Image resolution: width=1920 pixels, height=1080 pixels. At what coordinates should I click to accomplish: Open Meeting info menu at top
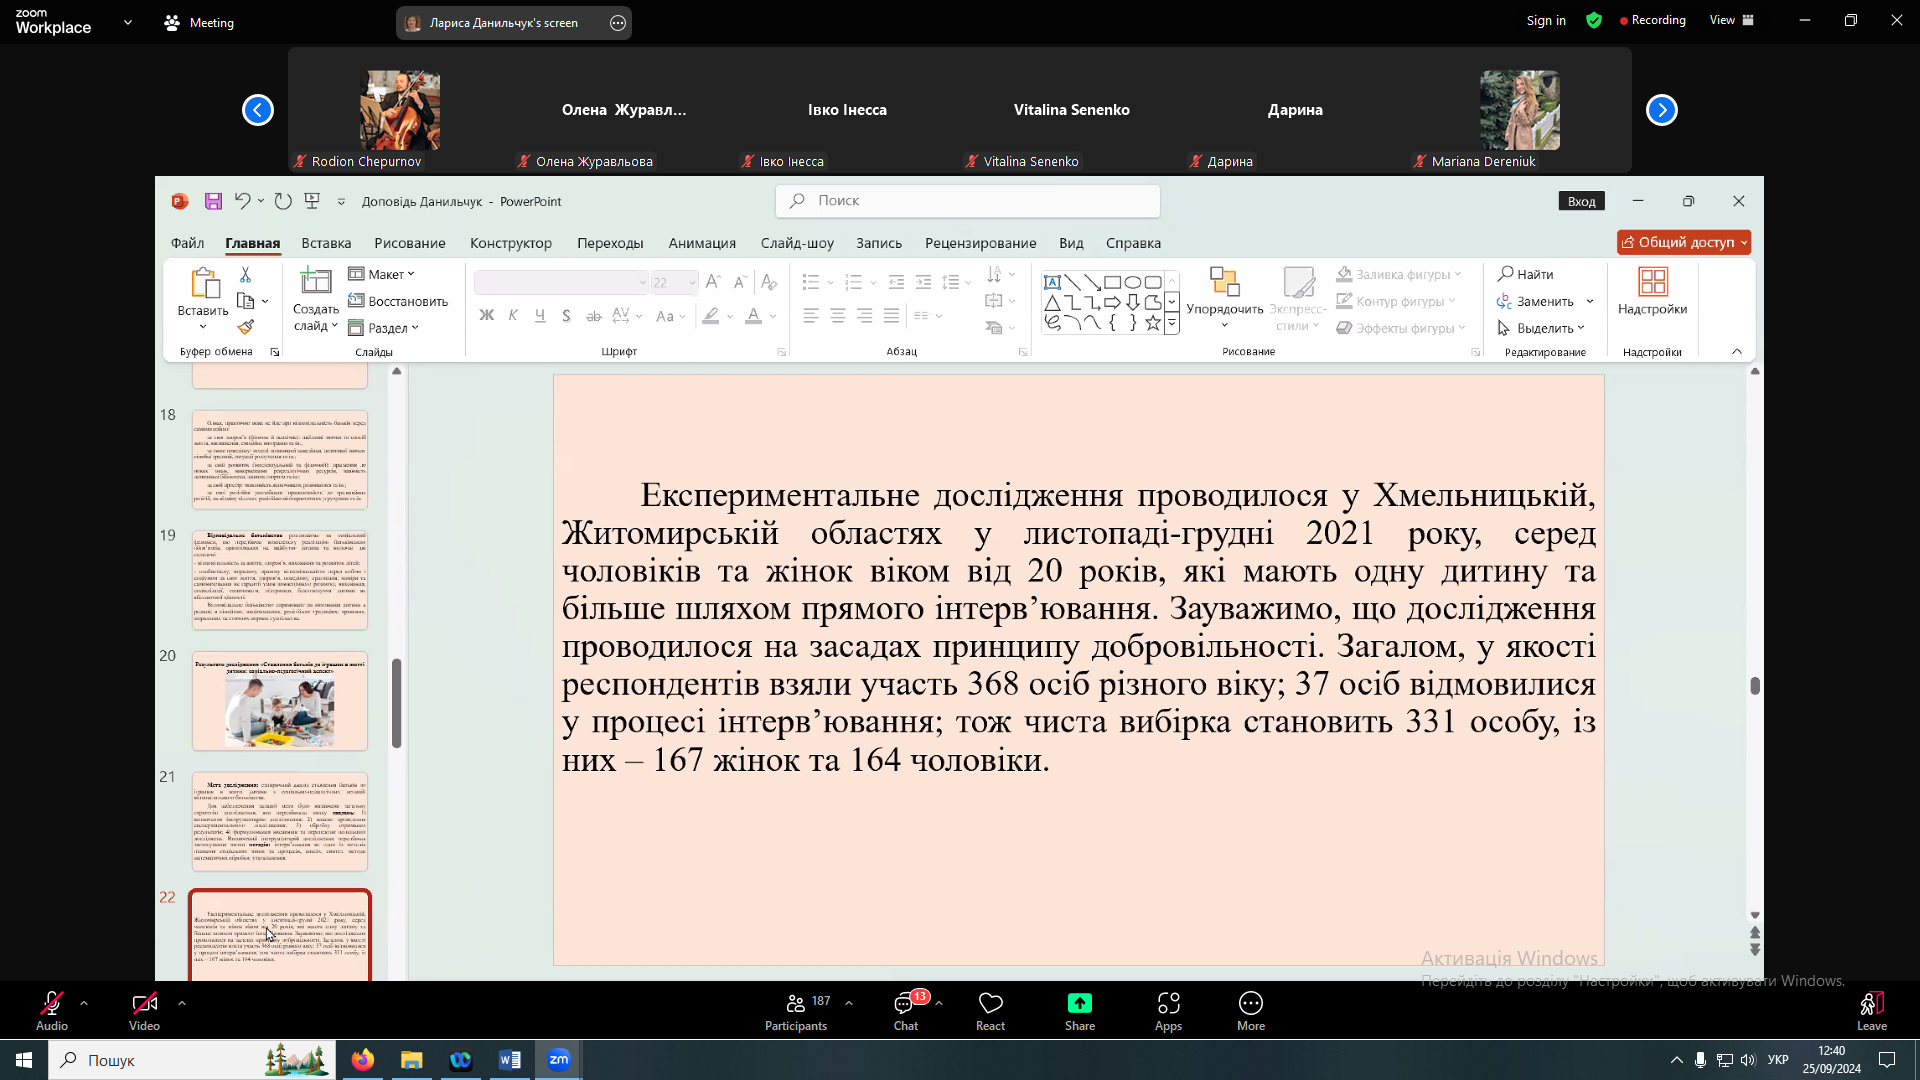pos(199,22)
